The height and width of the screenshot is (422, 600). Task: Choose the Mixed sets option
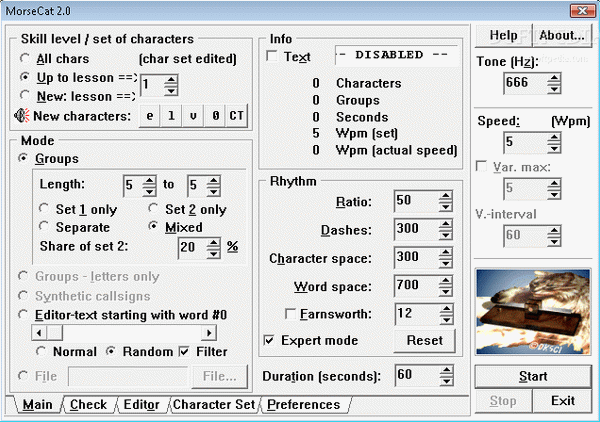pyautogui.click(x=153, y=226)
